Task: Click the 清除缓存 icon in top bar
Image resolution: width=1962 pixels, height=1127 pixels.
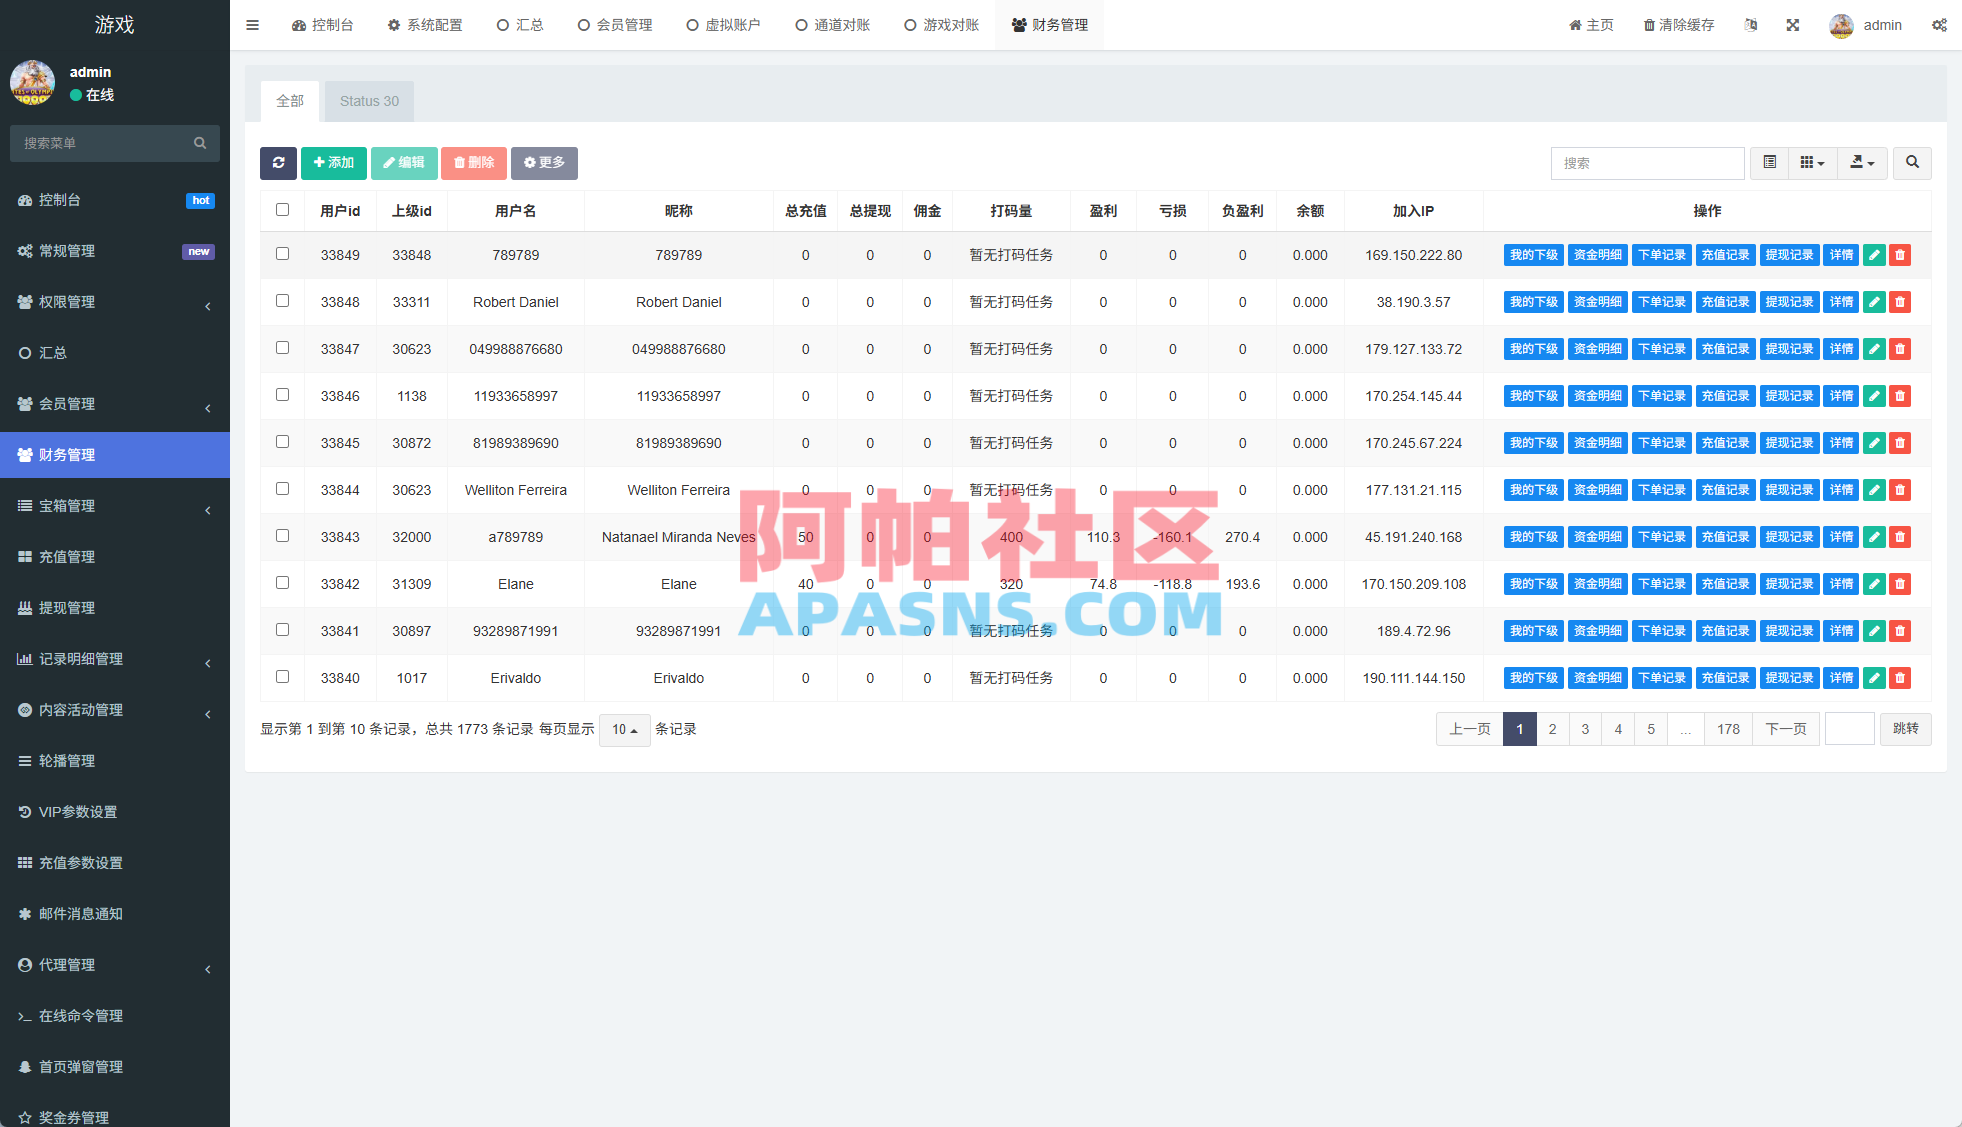Action: pos(1678,24)
